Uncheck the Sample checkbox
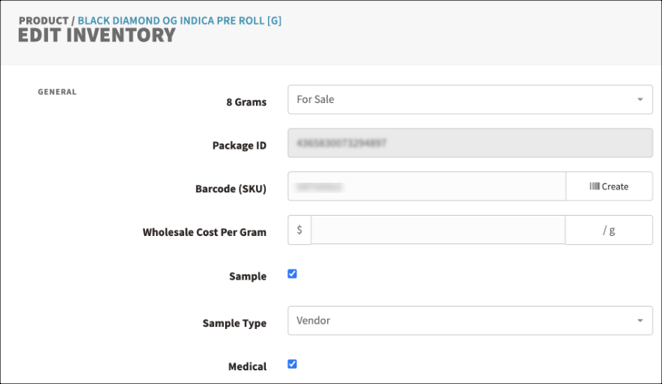The image size is (662, 384). 292,274
